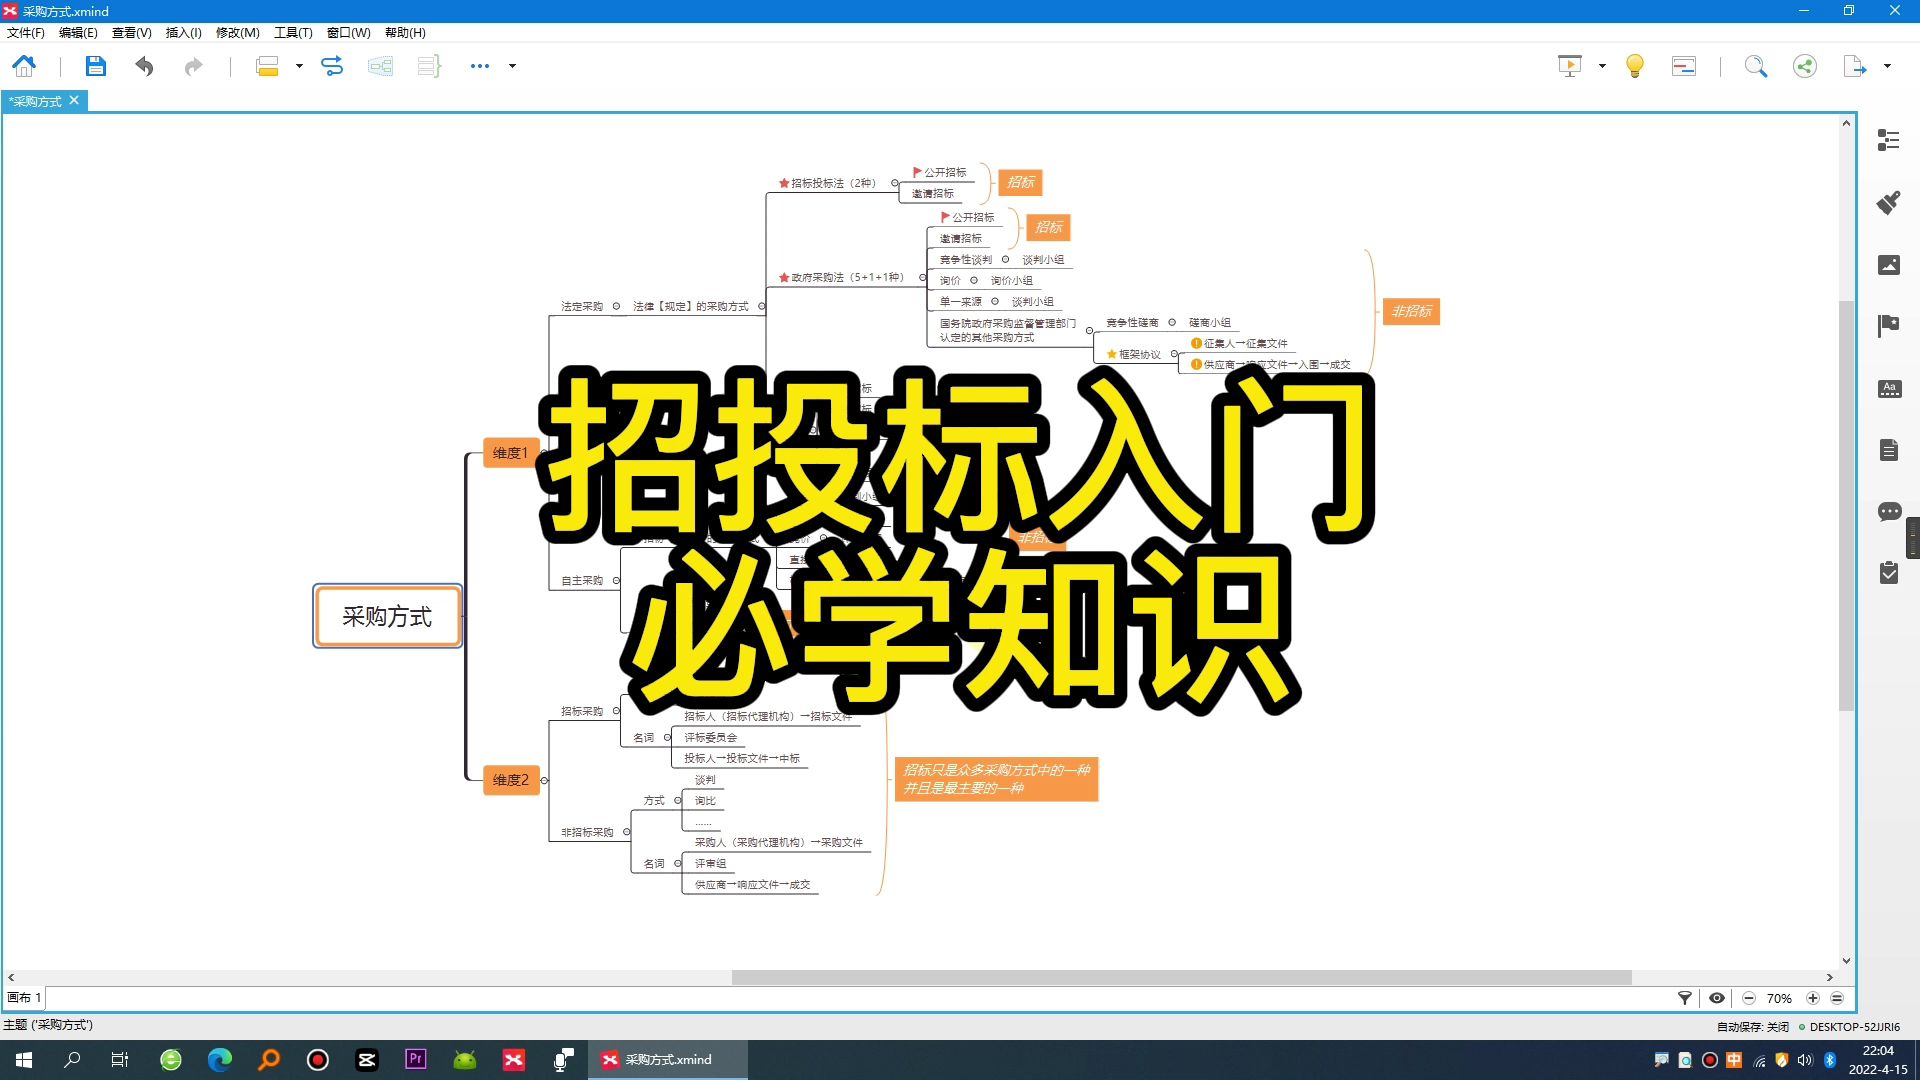Collapse the 招标投标法 (2种) branch
The width and height of the screenshot is (1920, 1080).
(x=894, y=183)
